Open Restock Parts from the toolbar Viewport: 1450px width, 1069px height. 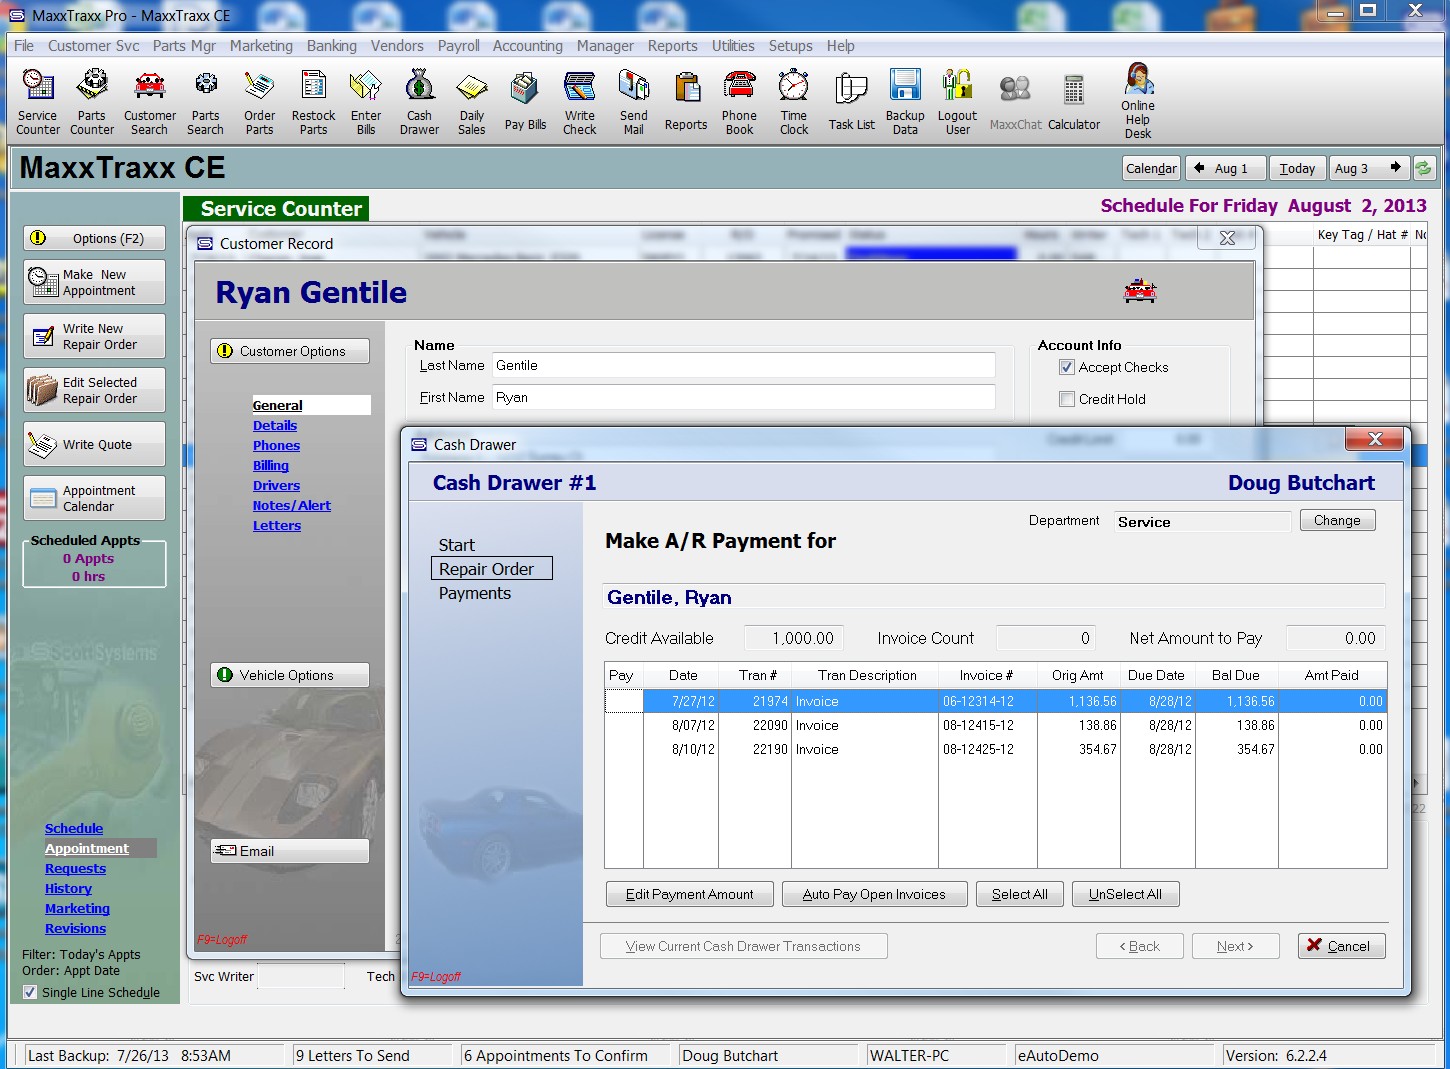(x=314, y=102)
